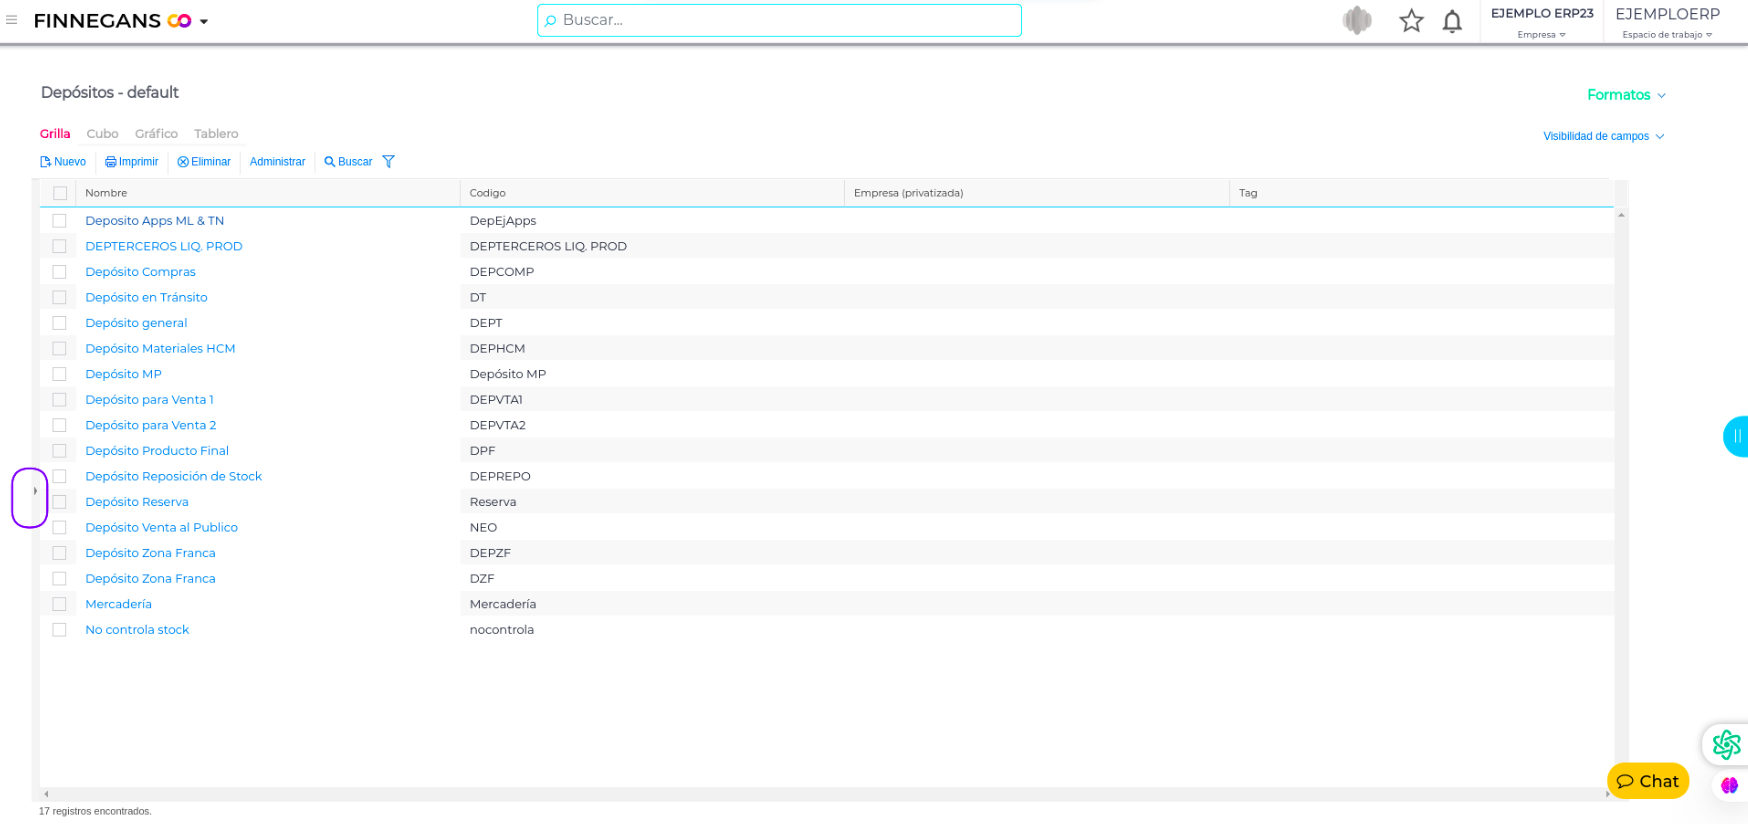Image resolution: width=1748 pixels, height=824 pixels.
Task: Click the pink brain icon
Action: click(1729, 785)
